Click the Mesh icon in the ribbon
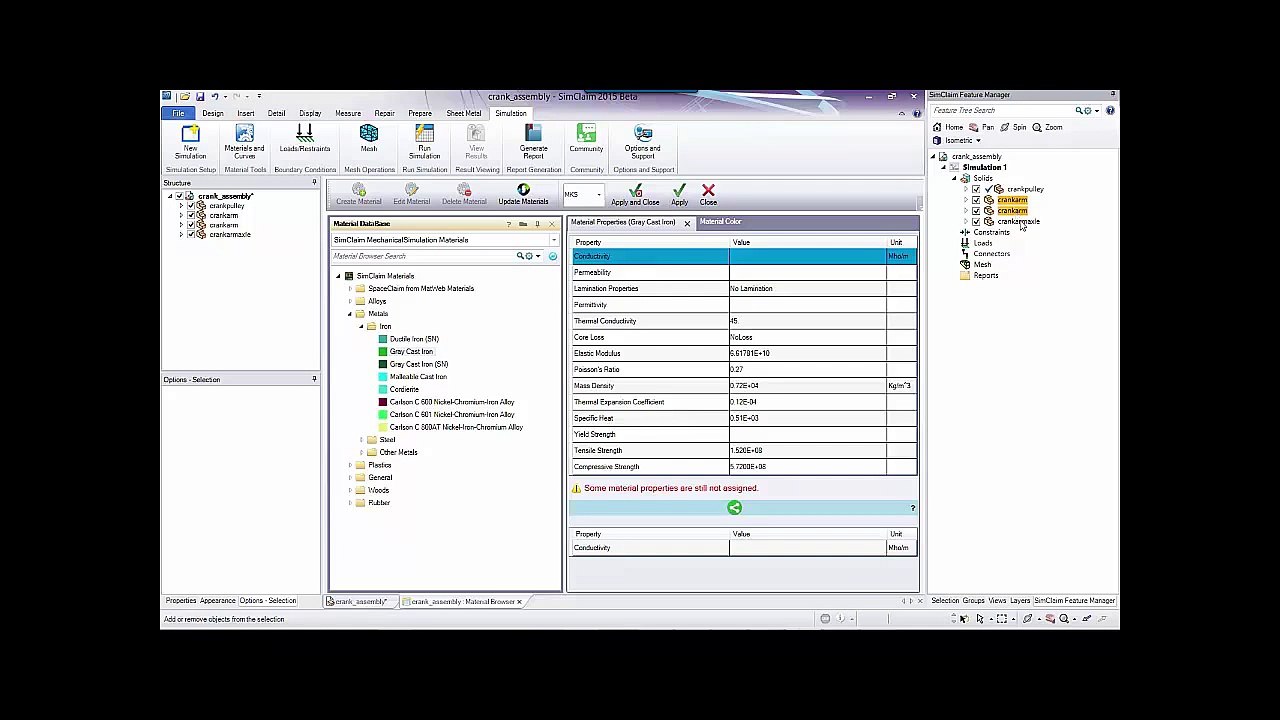1280x720 pixels. pos(369,134)
